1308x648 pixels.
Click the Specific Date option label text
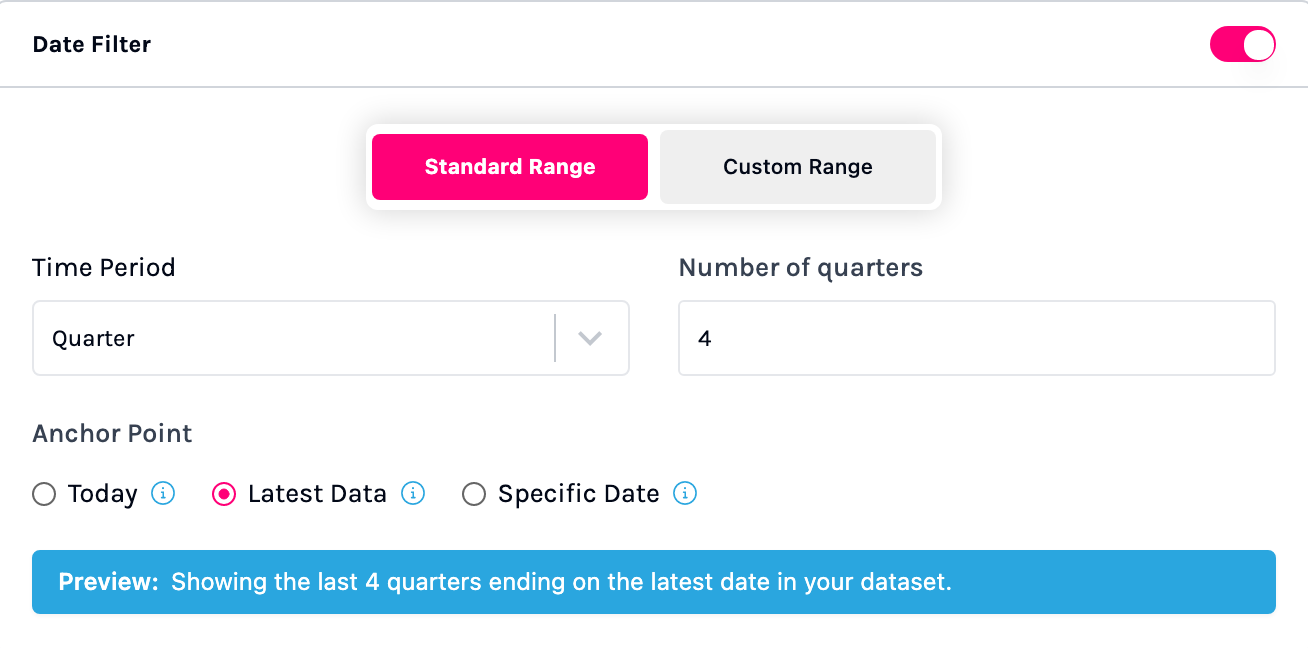pyautogui.click(x=578, y=494)
